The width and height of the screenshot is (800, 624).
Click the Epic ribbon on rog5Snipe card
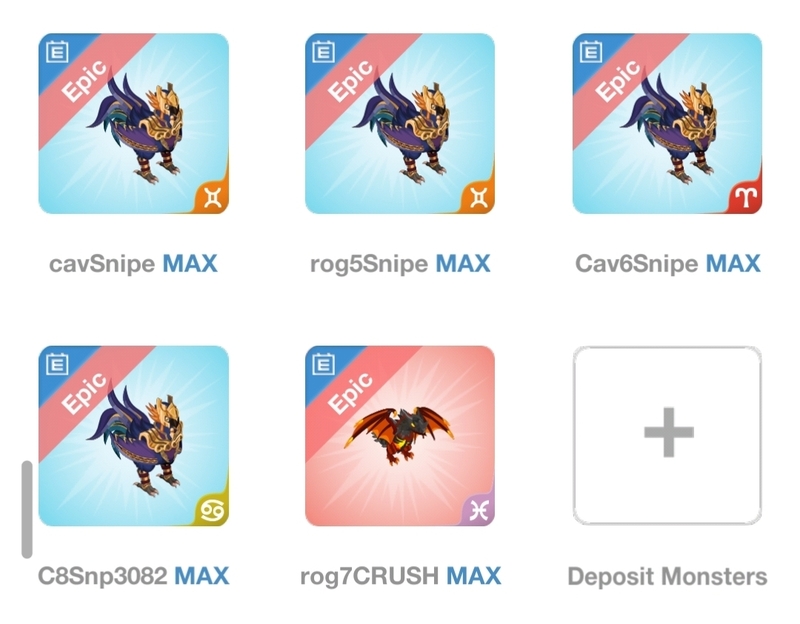click(x=351, y=81)
